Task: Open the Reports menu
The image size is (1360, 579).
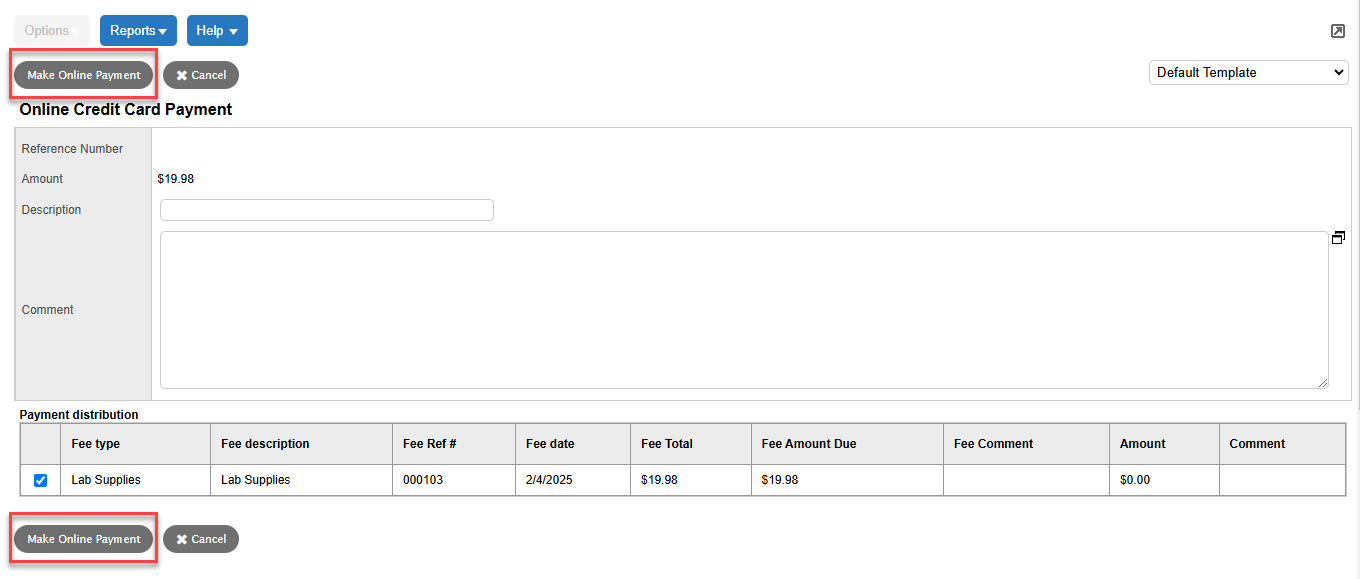Action: point(138,30)
